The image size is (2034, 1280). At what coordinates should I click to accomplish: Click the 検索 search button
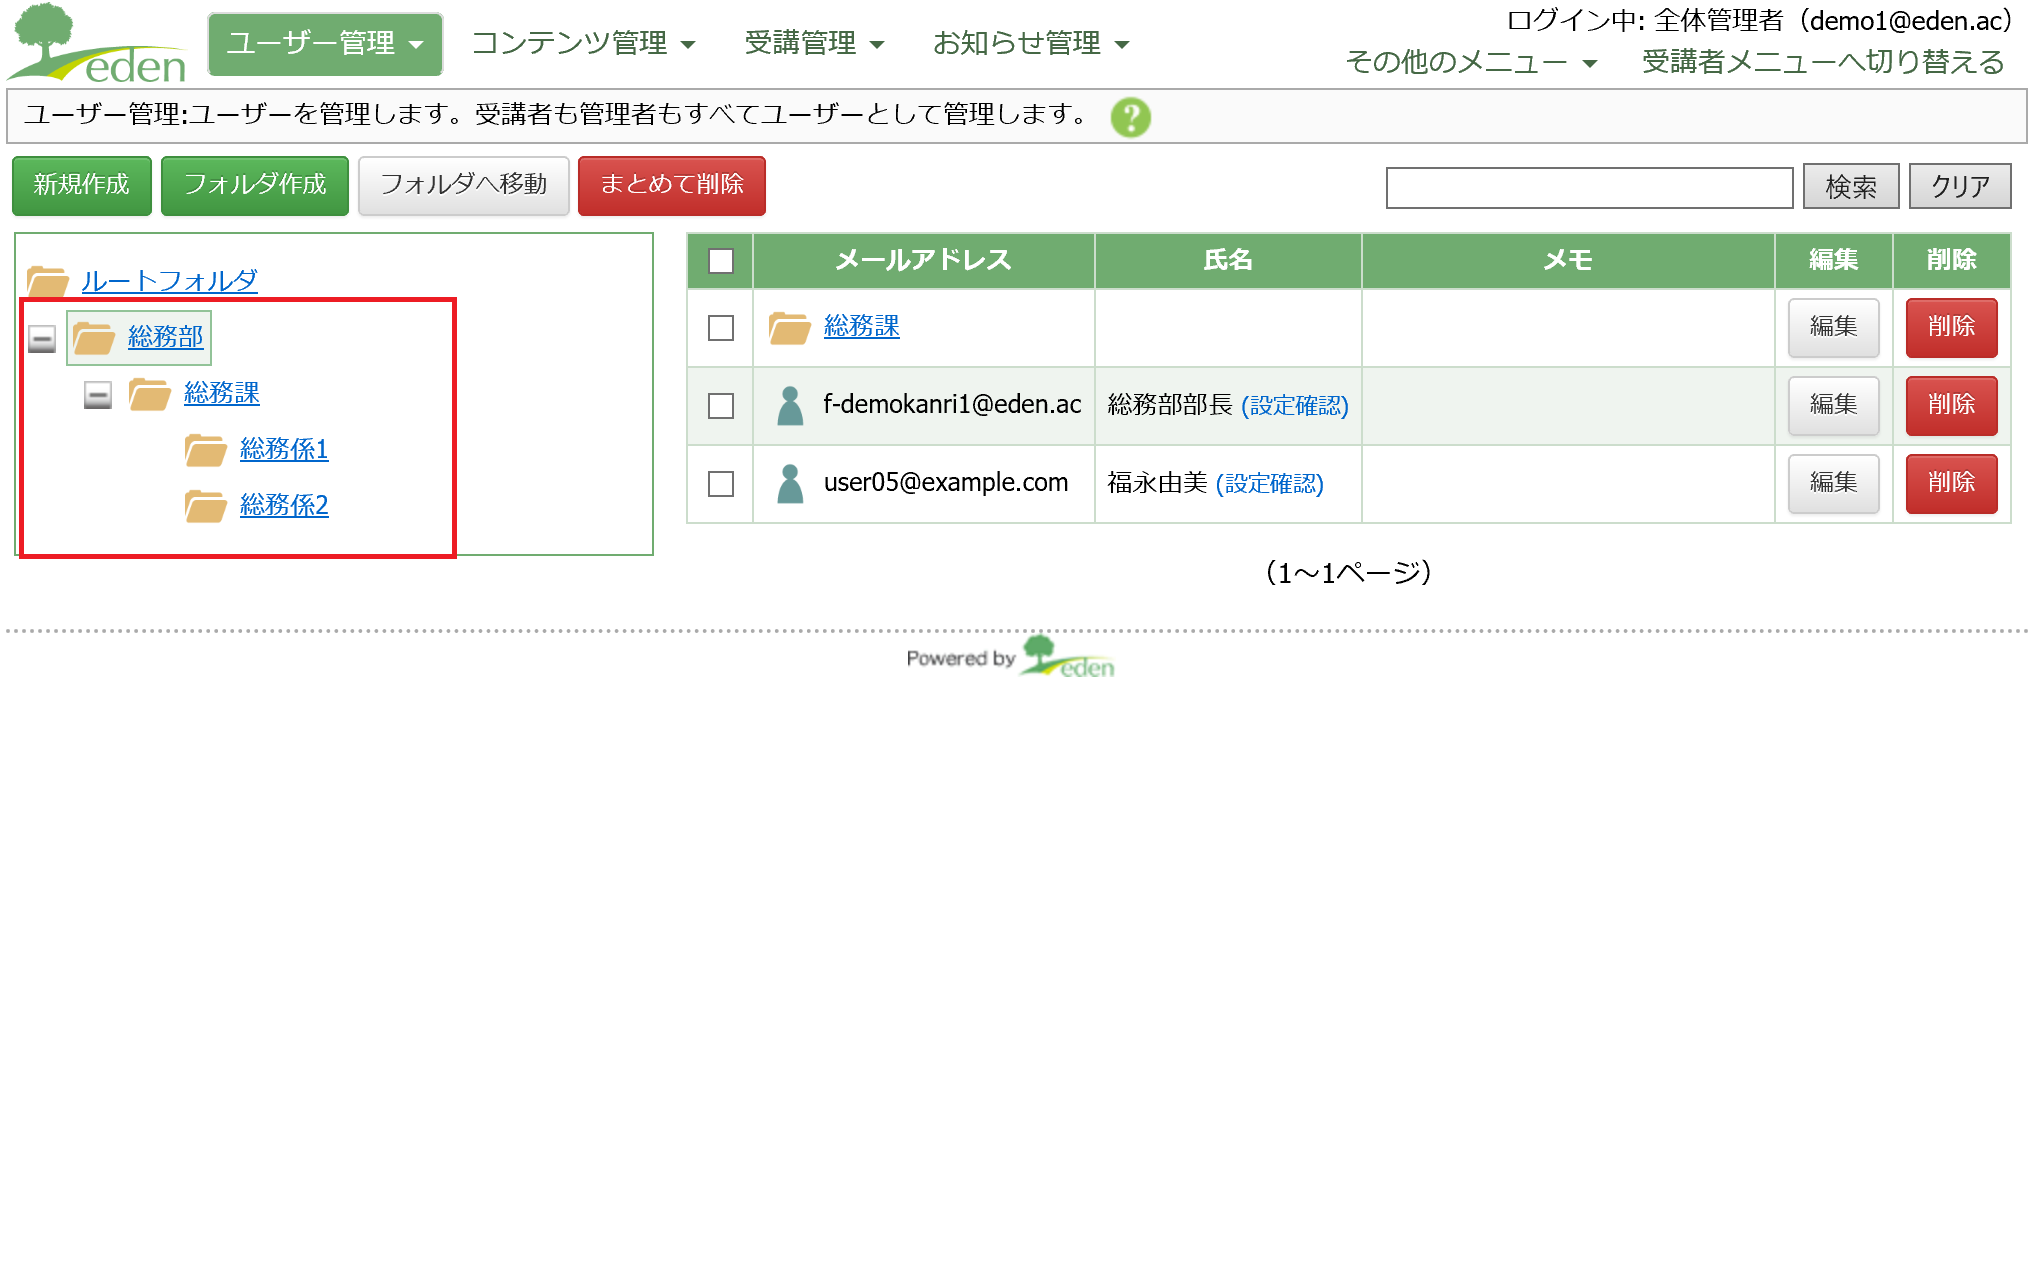pyautogui.click(x=1851, y=186)
